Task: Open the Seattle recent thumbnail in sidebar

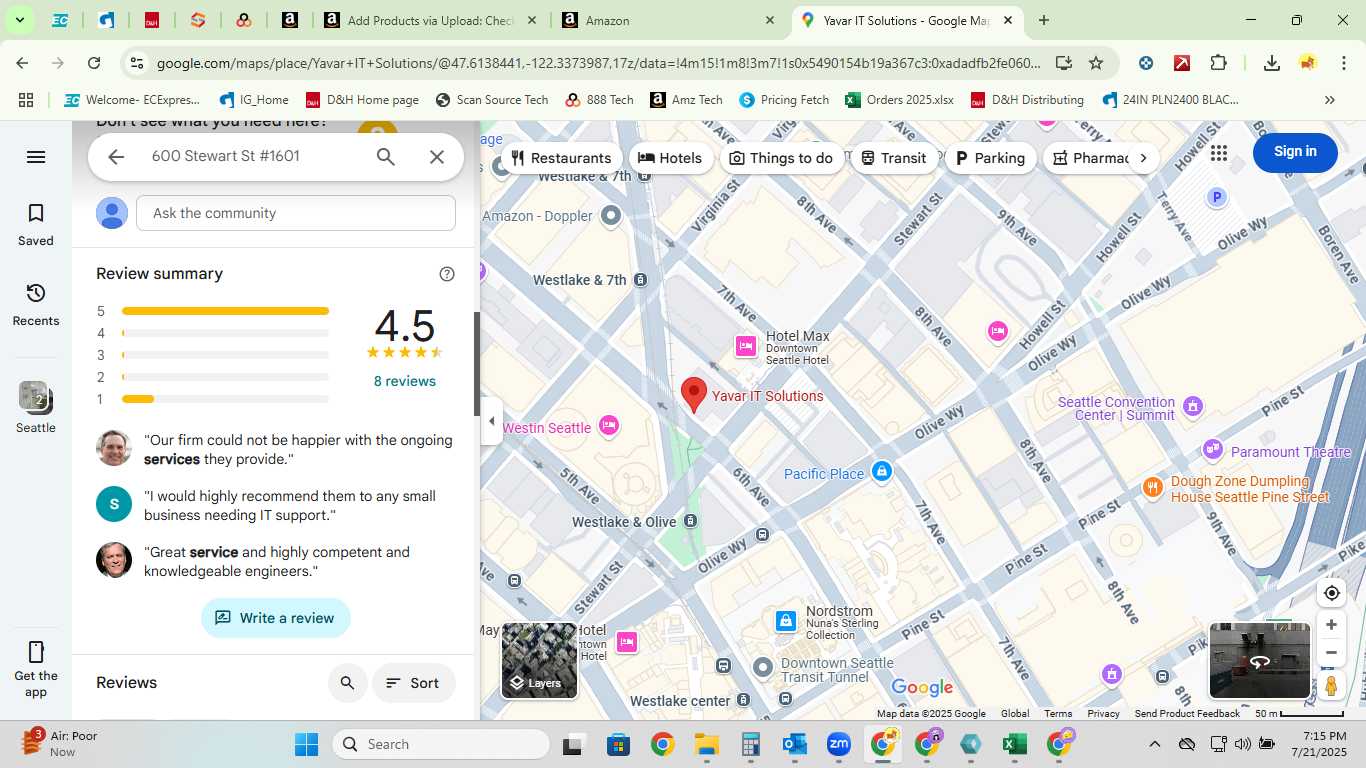Action: tap(36, 407)
